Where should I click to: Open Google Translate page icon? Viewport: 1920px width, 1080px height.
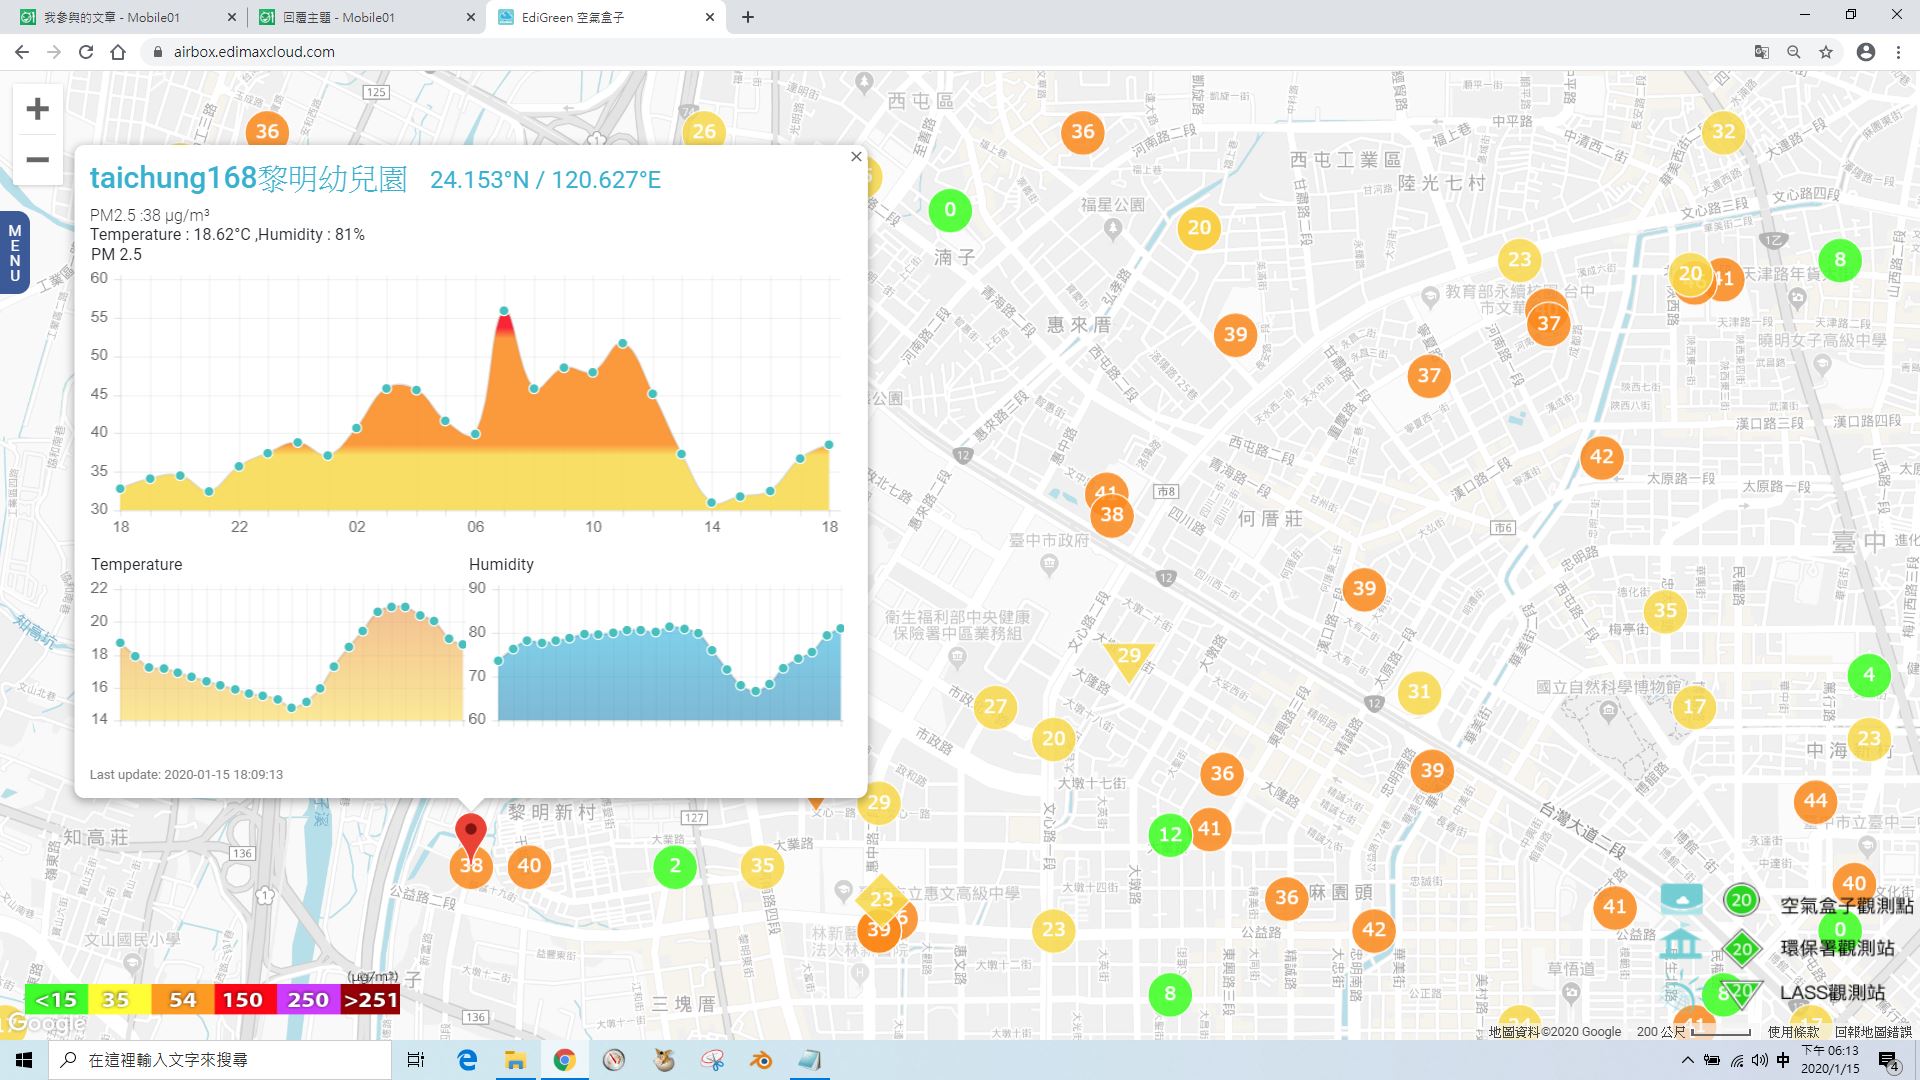coord(1761,52)
